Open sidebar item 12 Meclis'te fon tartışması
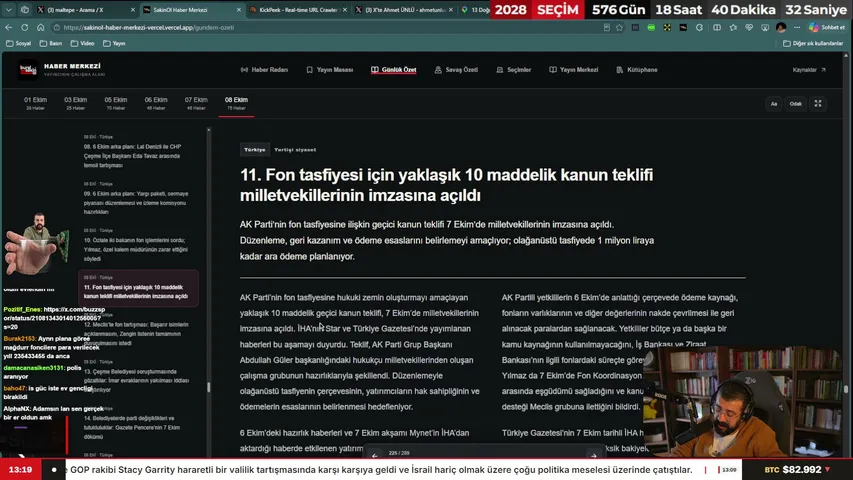This screenshot has width=853, height=480. 136,330
